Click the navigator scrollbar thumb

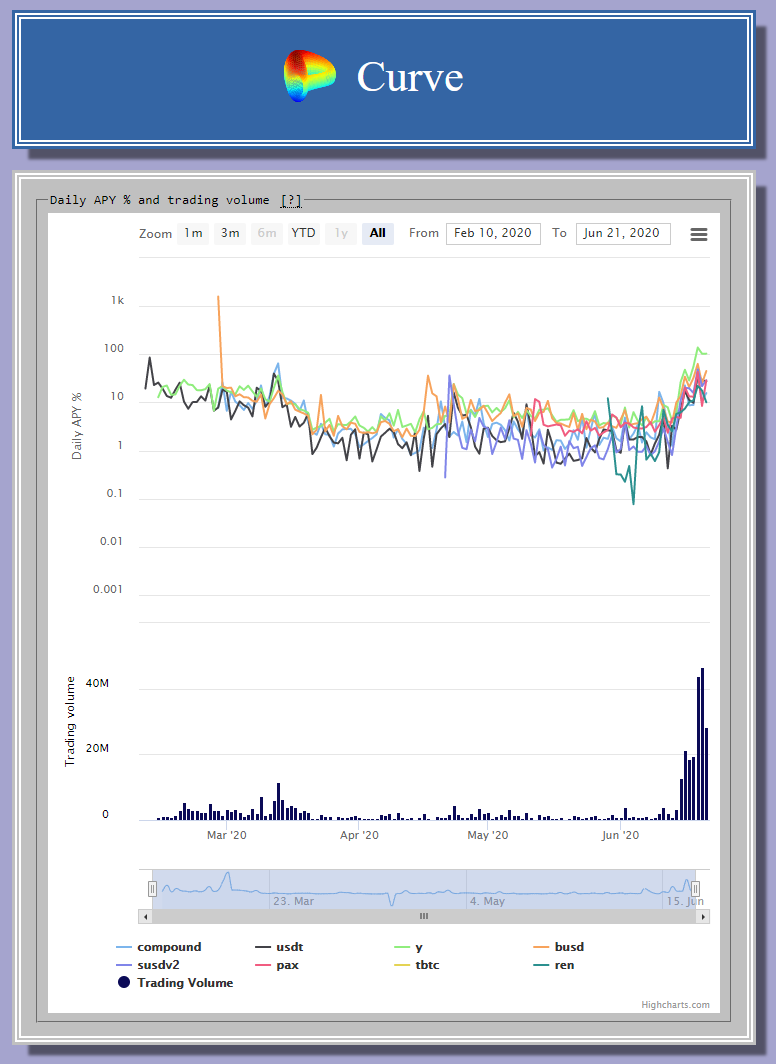tap(423, 916)
